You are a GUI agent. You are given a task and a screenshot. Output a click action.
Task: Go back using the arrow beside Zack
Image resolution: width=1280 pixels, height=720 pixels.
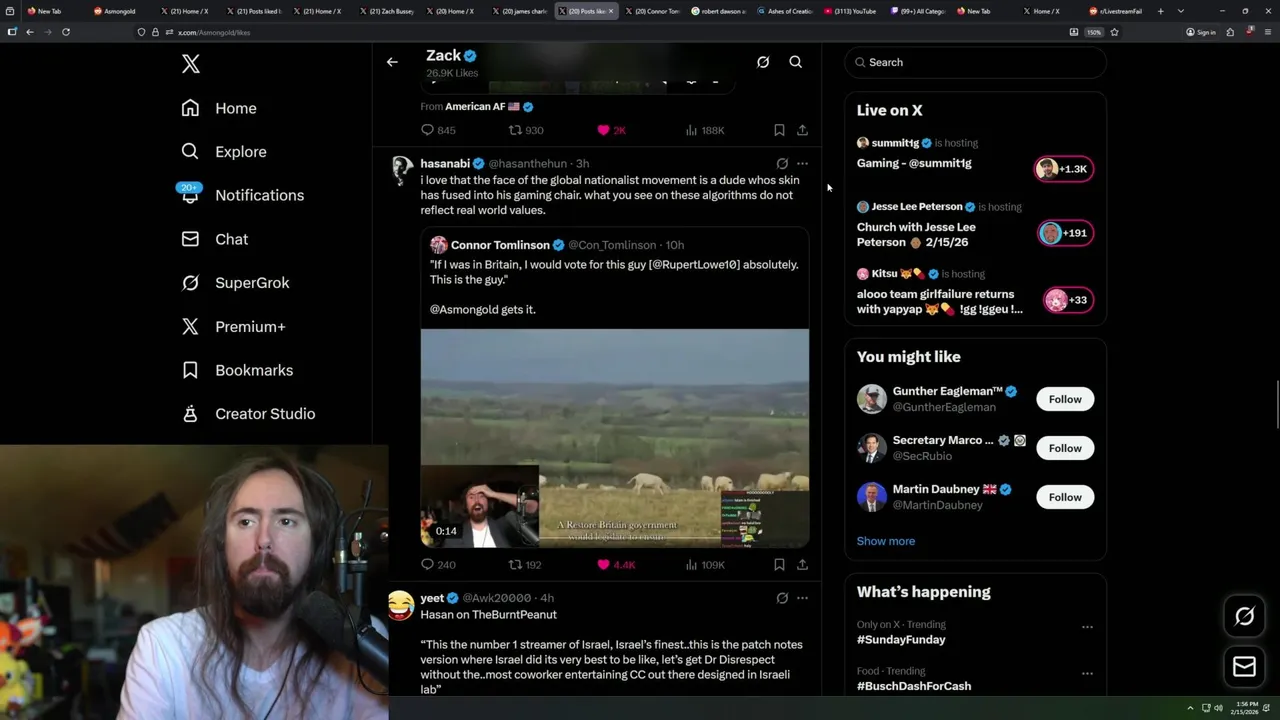pos(392,62)
